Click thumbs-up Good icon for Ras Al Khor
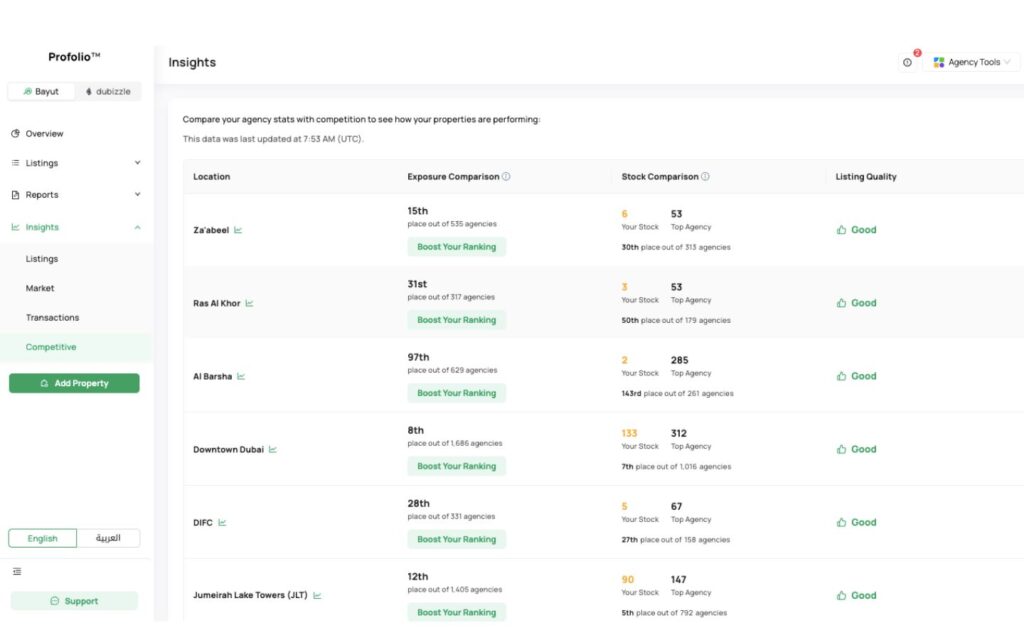This screenshot has width=1024, height=640. [841, 303]
